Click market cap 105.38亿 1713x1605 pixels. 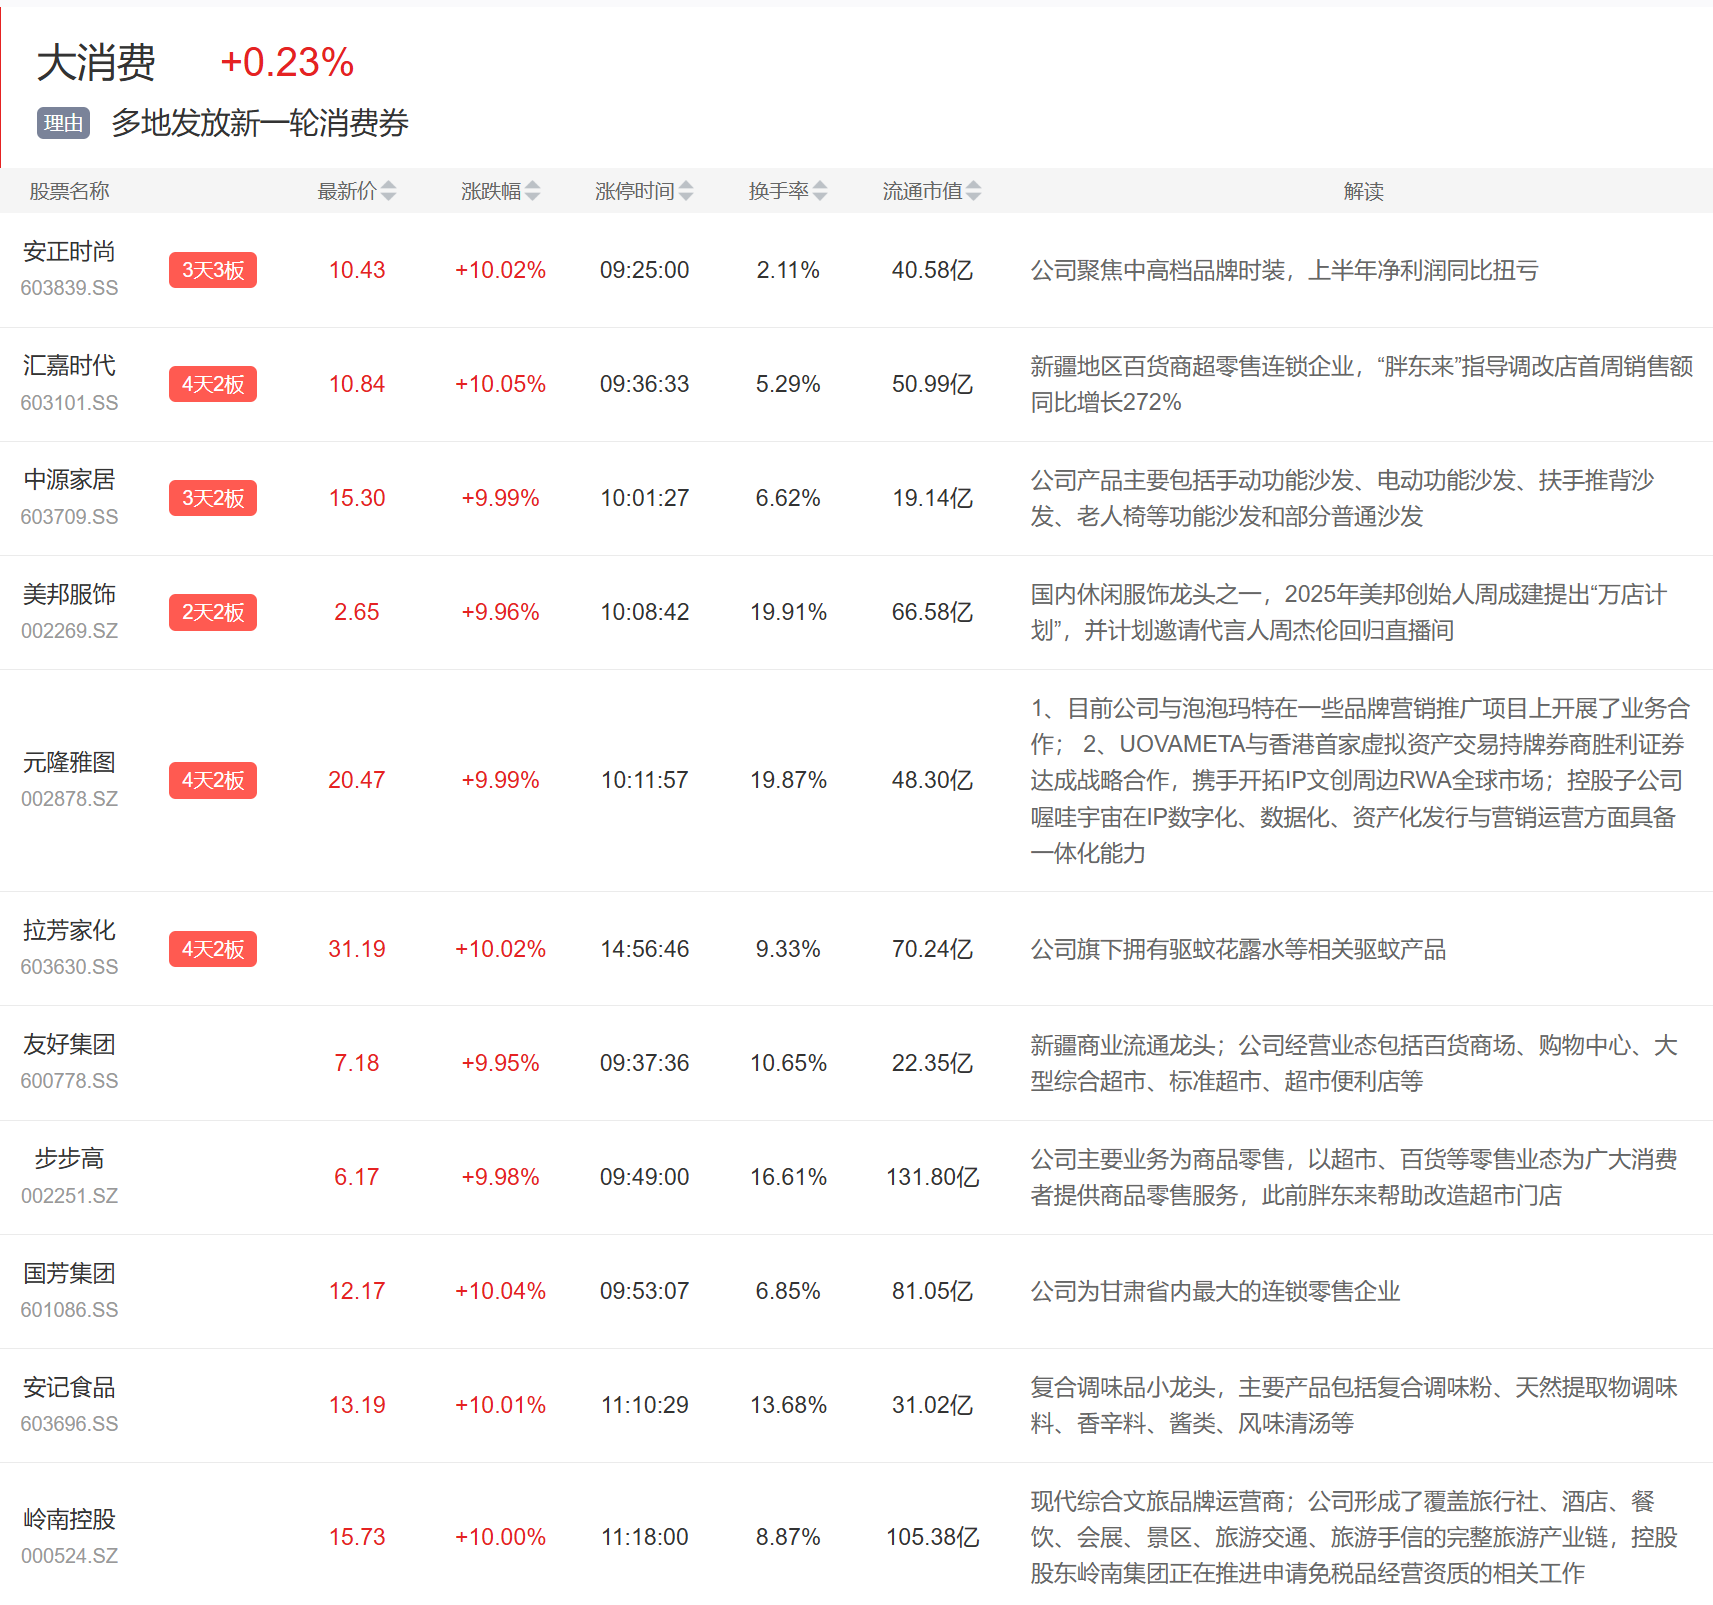click(933, 1537)
